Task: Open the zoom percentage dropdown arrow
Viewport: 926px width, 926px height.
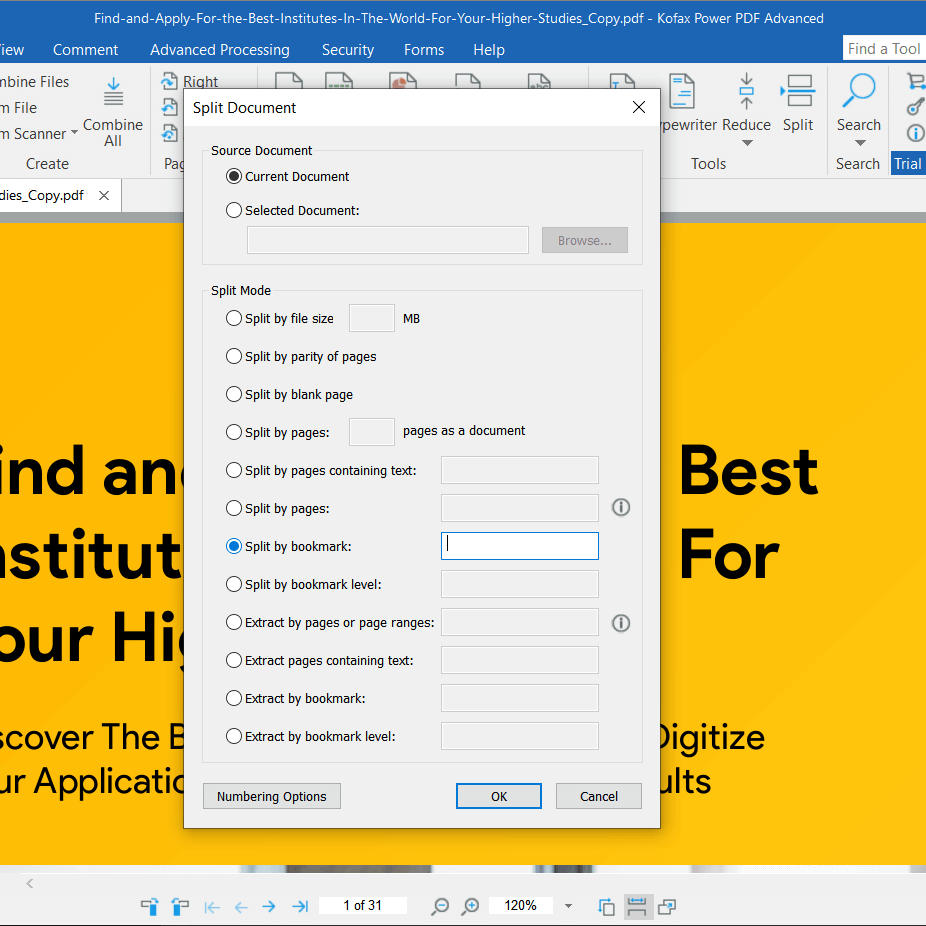Action: (568, 906)
